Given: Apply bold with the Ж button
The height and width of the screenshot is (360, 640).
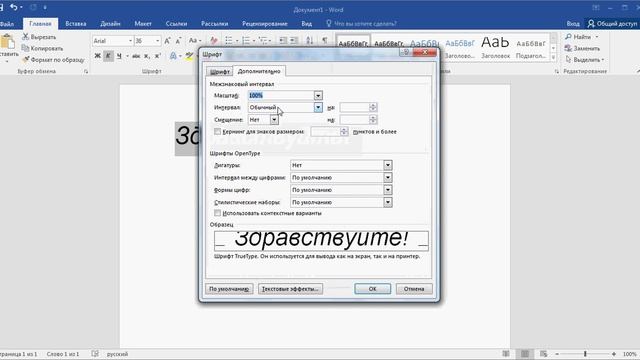Looking at the screenshot, I should click(x=98, y=56).
